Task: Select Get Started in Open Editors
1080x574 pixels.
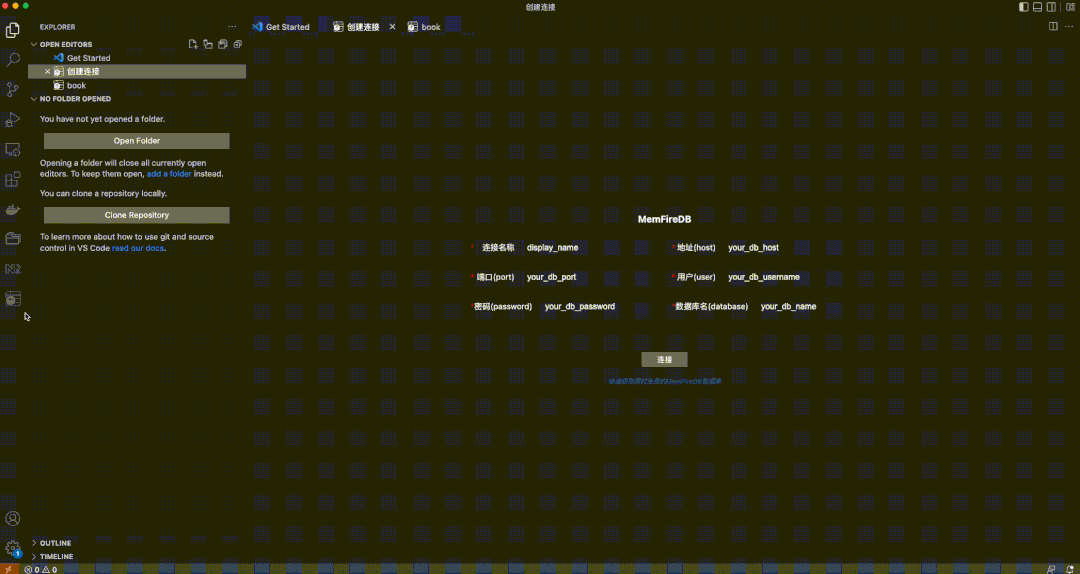Action: (137, 58)
